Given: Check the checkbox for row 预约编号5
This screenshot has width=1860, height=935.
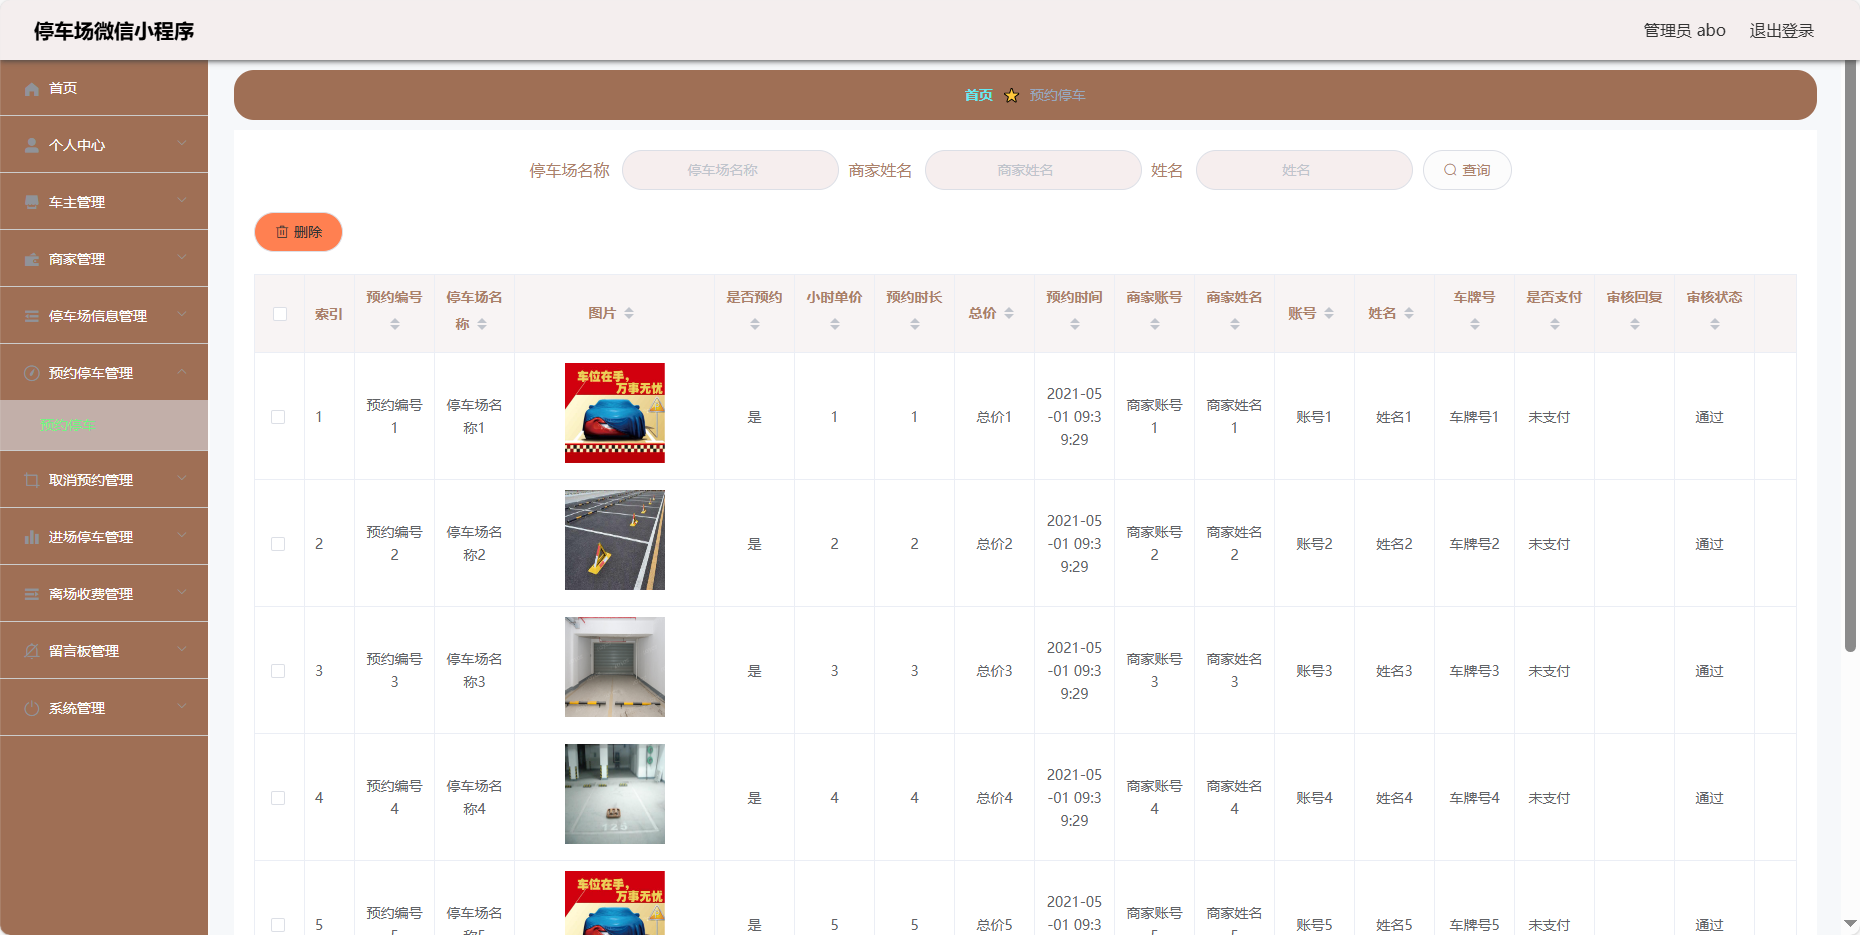Looking at the screenshot, I should (278, 925).
